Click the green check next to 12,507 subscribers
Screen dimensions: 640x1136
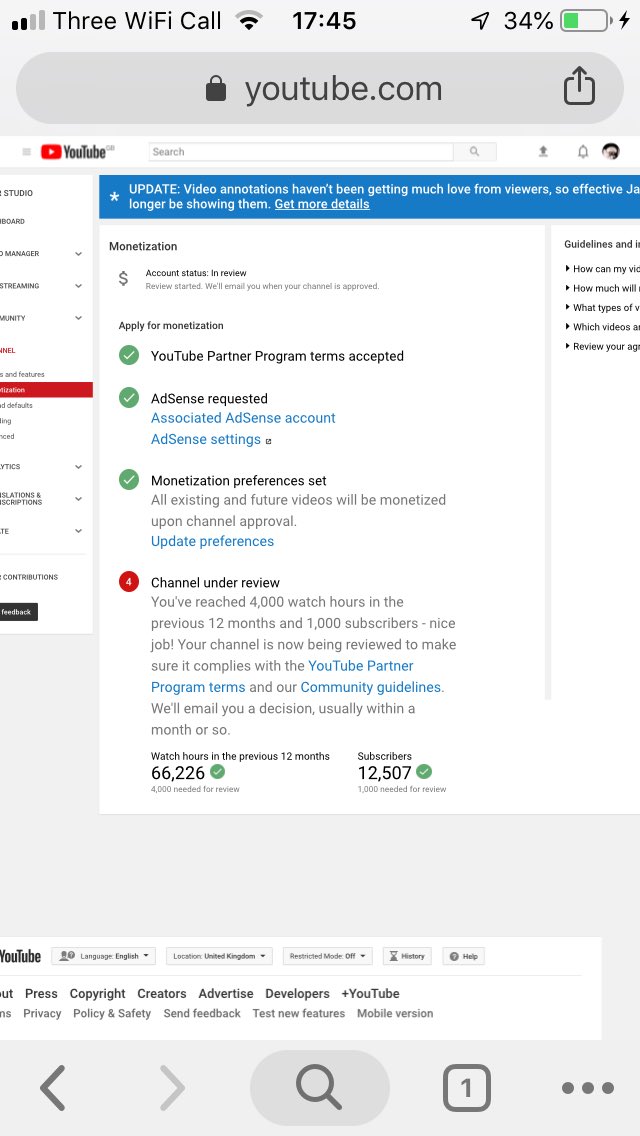424,772
